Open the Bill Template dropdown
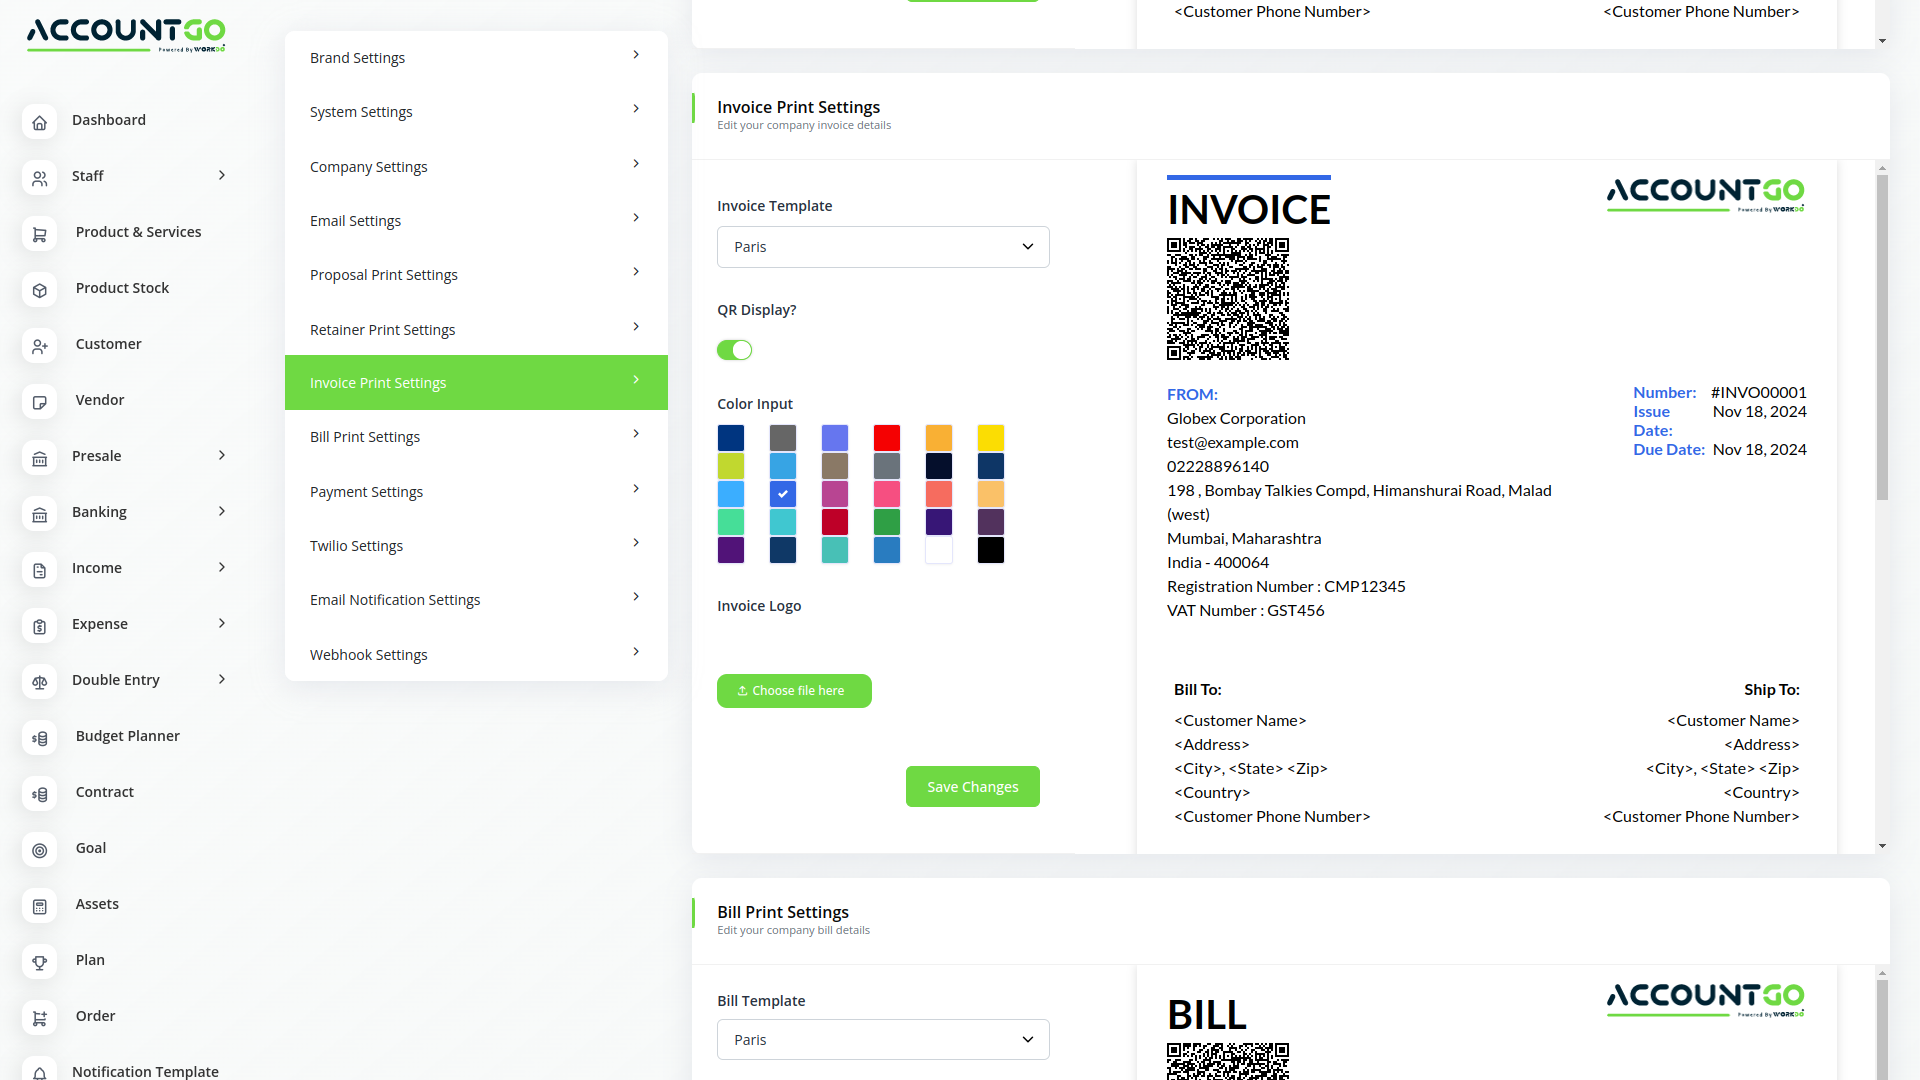Image resolution: width=1920 pixels, height=1080 pixels. (882, 1039)
